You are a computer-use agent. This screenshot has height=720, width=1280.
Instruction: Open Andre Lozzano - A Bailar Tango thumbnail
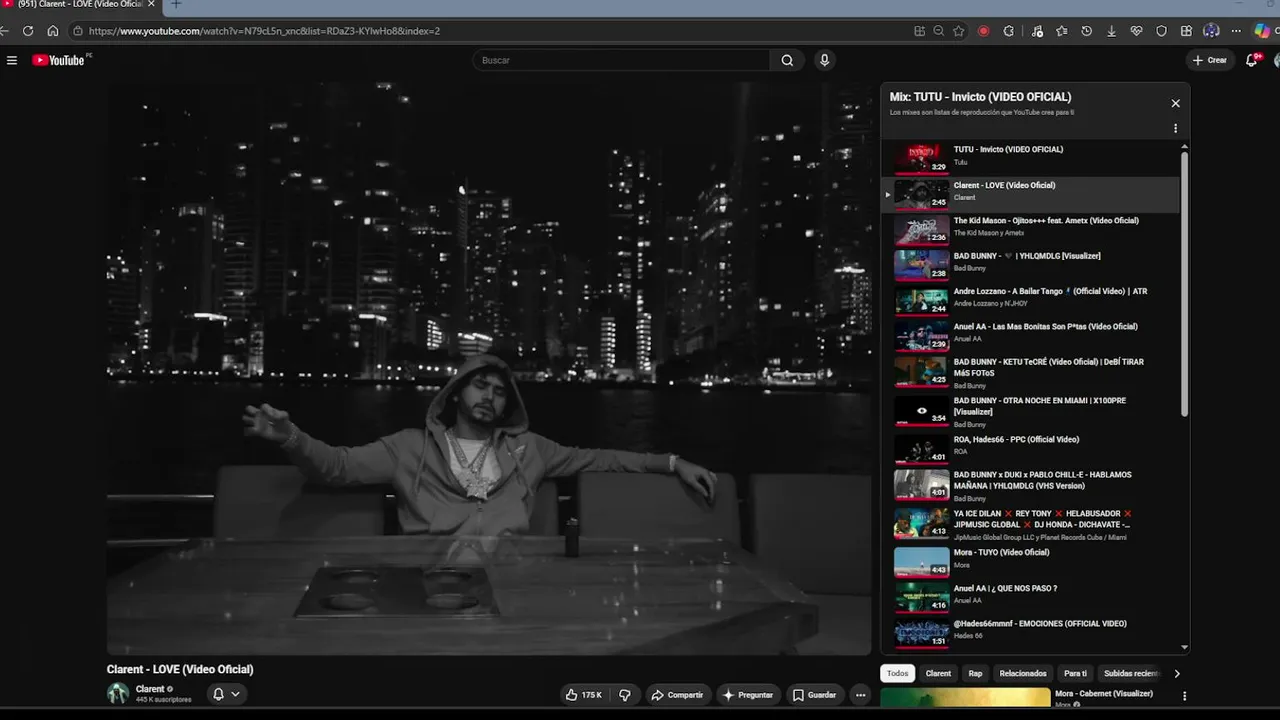[x=921, y=301]
